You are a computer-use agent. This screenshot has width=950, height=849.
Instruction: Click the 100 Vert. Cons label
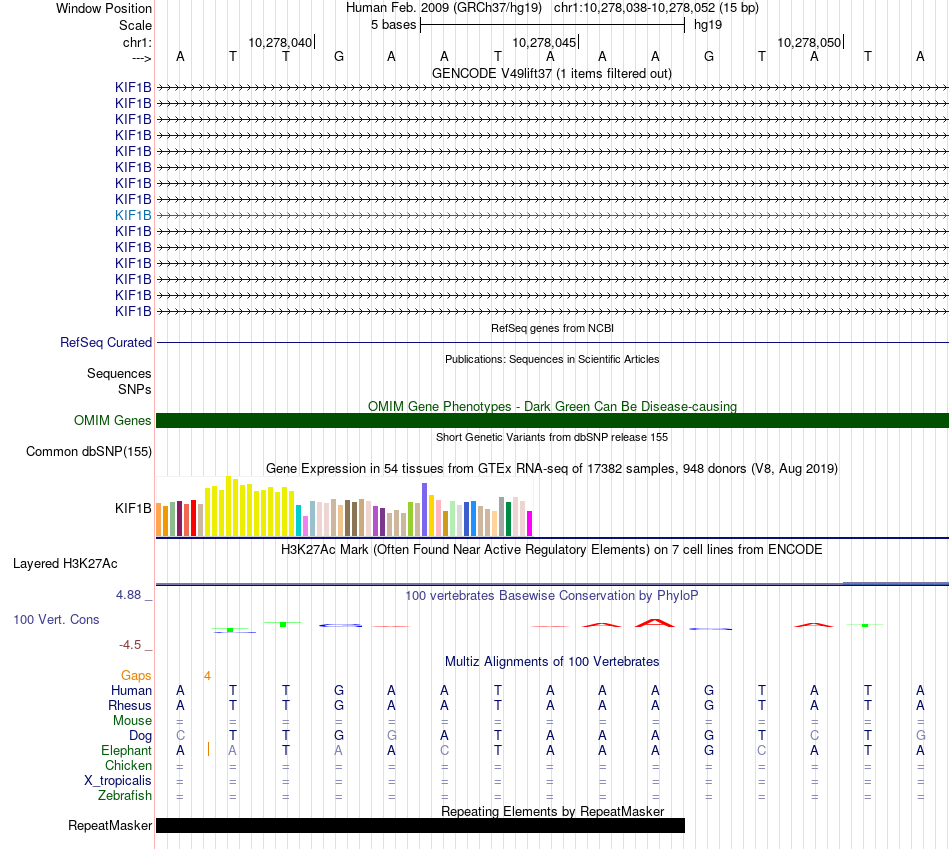tap(56, 619)
